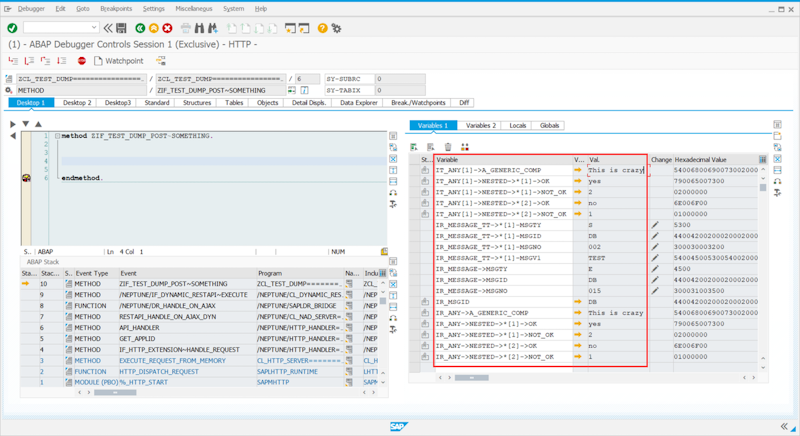Click change pencil for IR_MESSAGE->MSGNO
800x436 pixels.
pyautogui.click(x=655, y=291)
